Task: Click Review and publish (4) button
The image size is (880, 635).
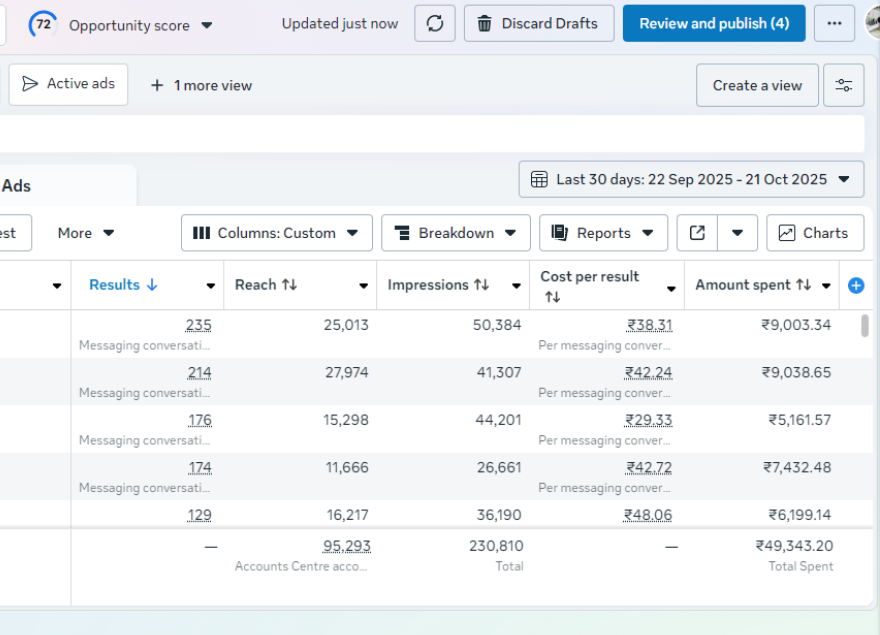Action: 713,23
